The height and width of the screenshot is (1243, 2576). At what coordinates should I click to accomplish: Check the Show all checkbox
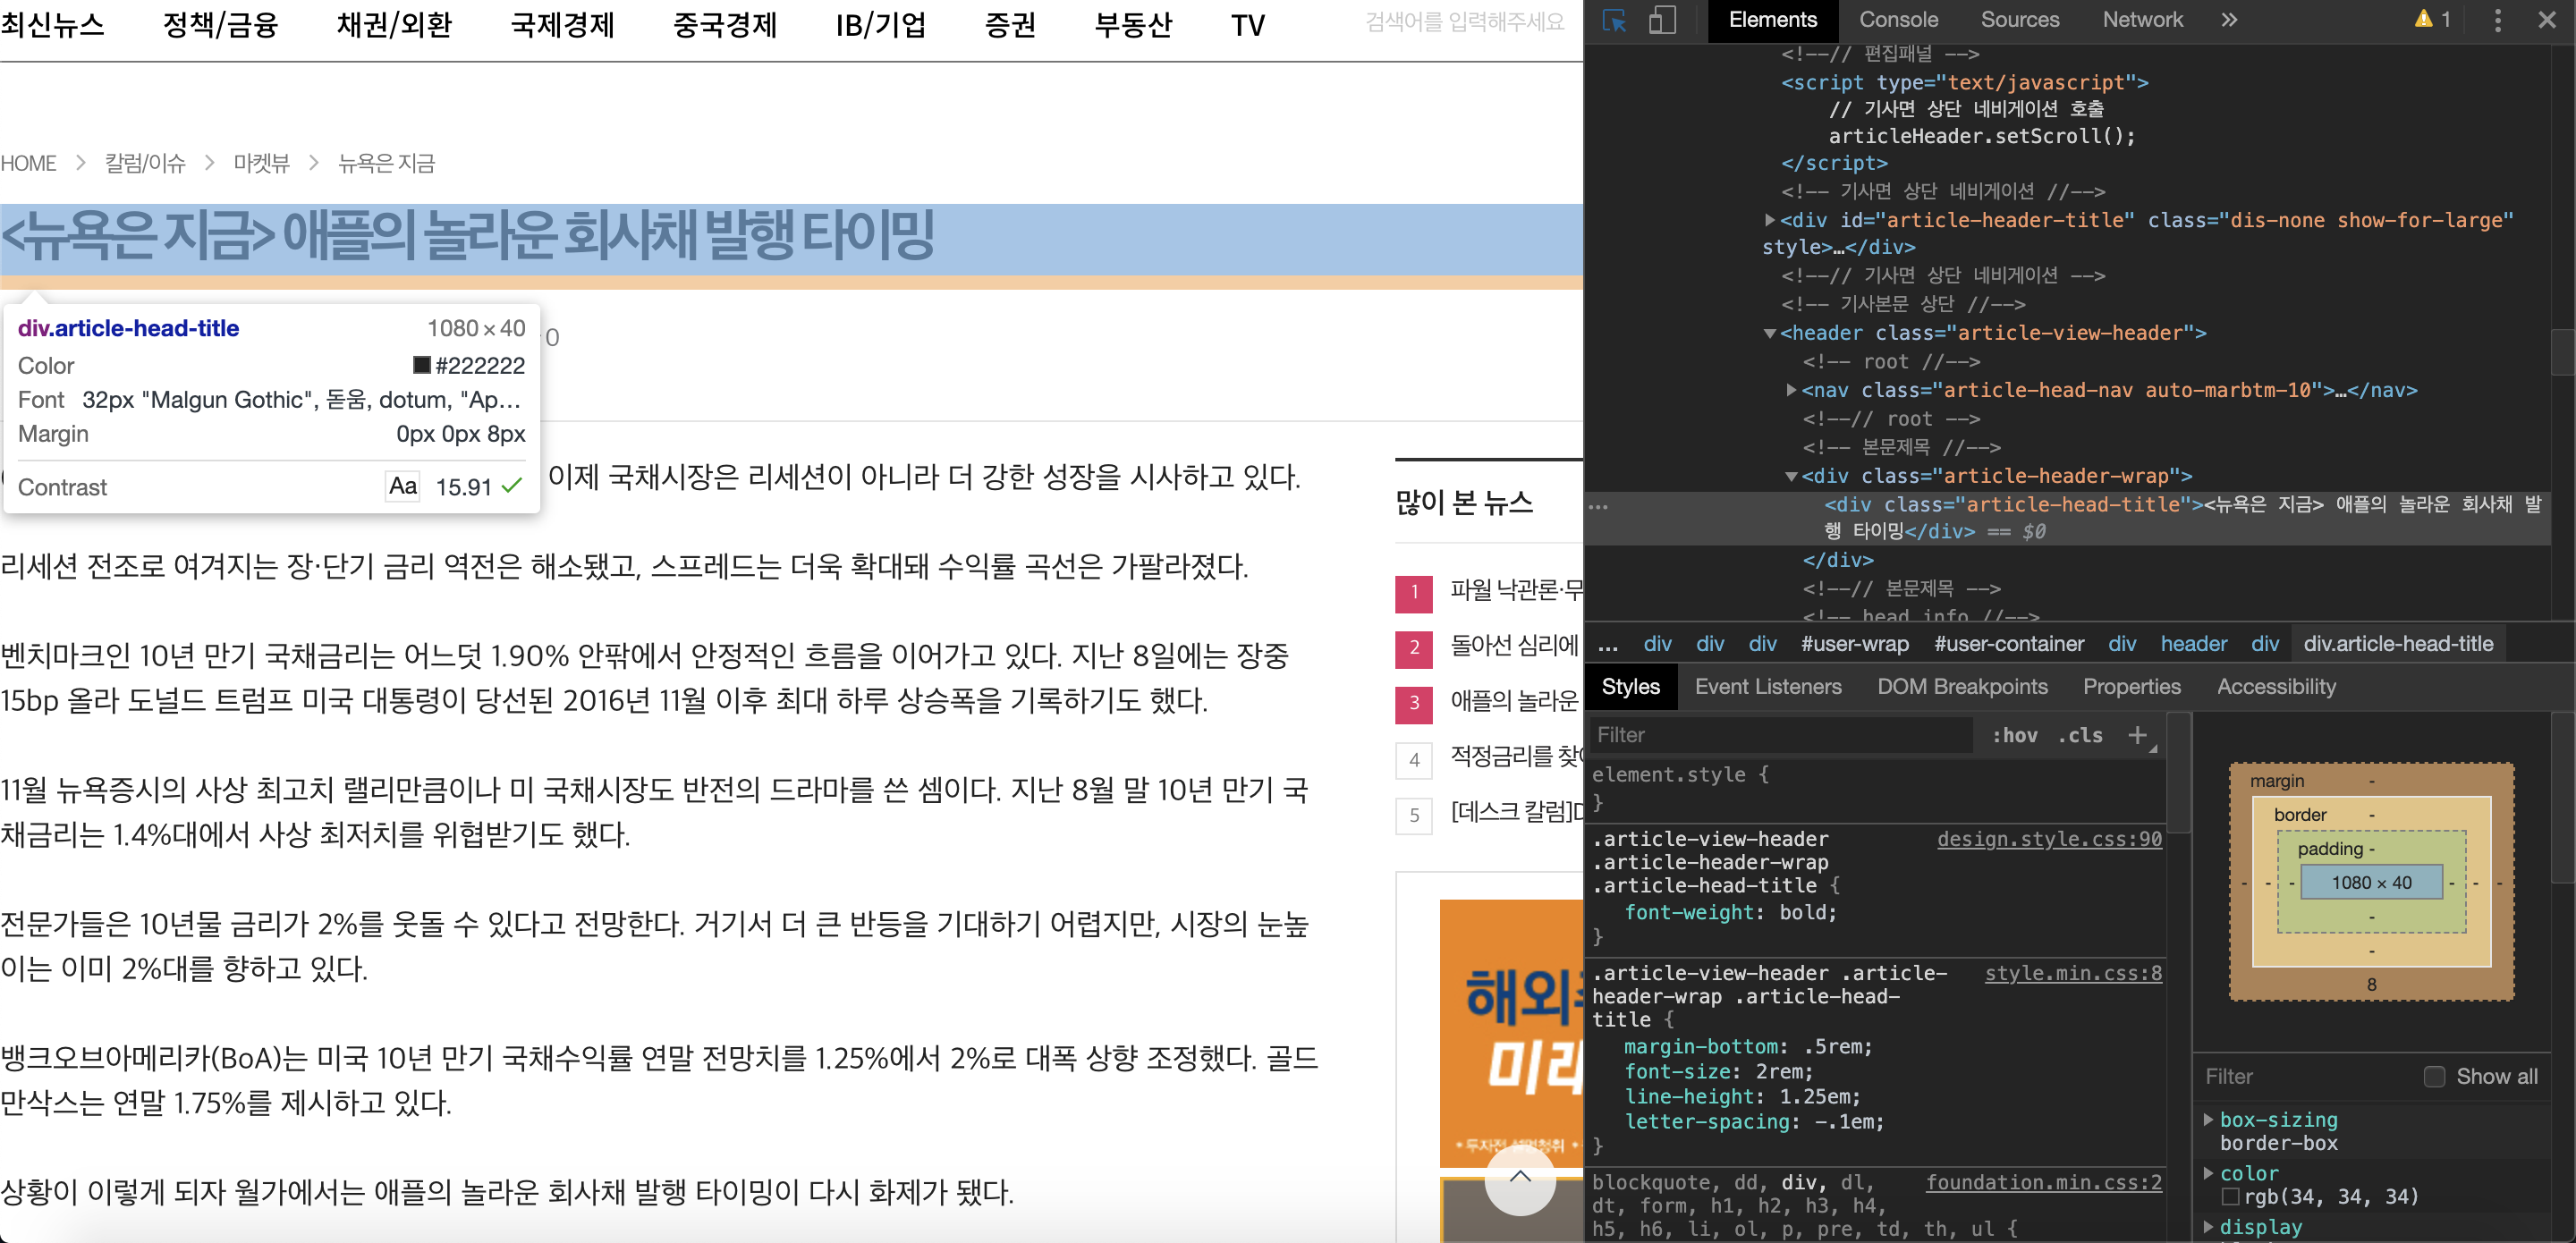tap(2434, 1077)
